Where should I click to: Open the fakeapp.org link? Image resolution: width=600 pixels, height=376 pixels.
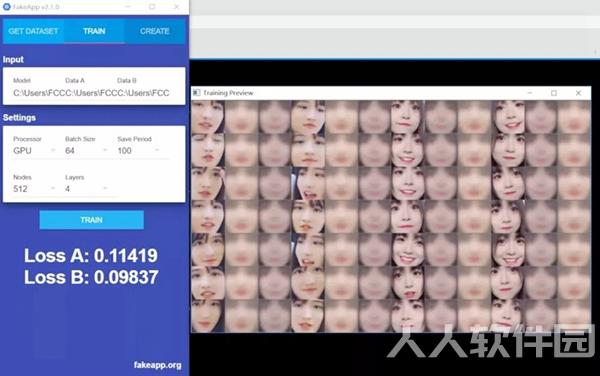tap(157, 365)
